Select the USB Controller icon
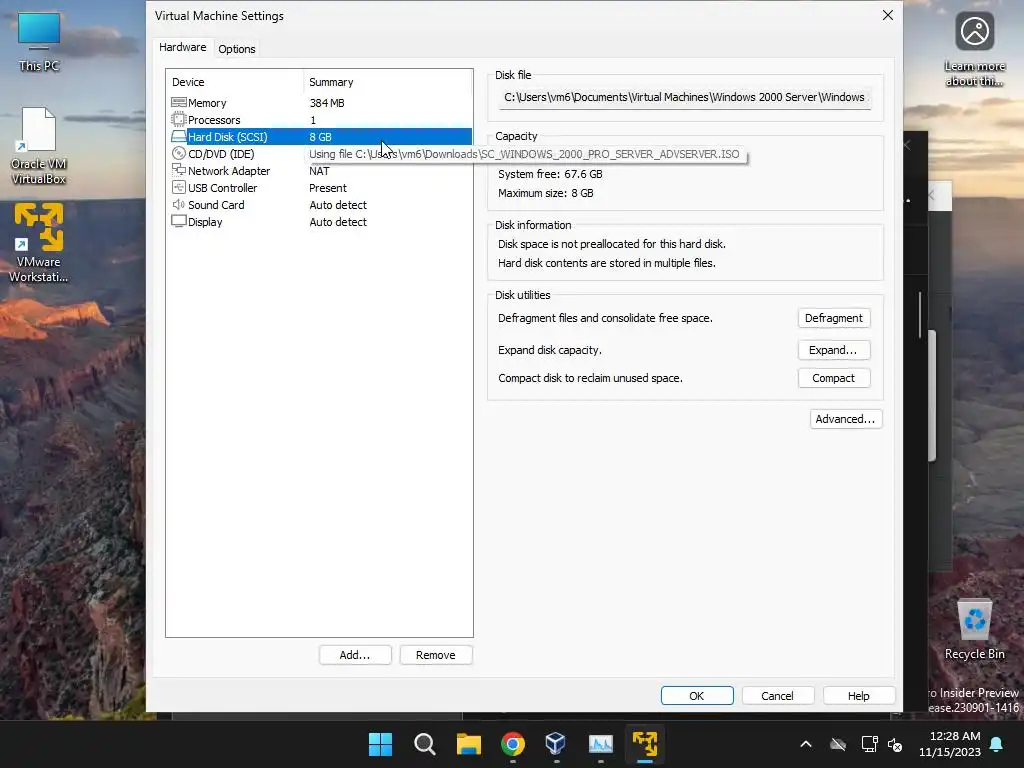The image size is (1024, 768). [178, 187]
